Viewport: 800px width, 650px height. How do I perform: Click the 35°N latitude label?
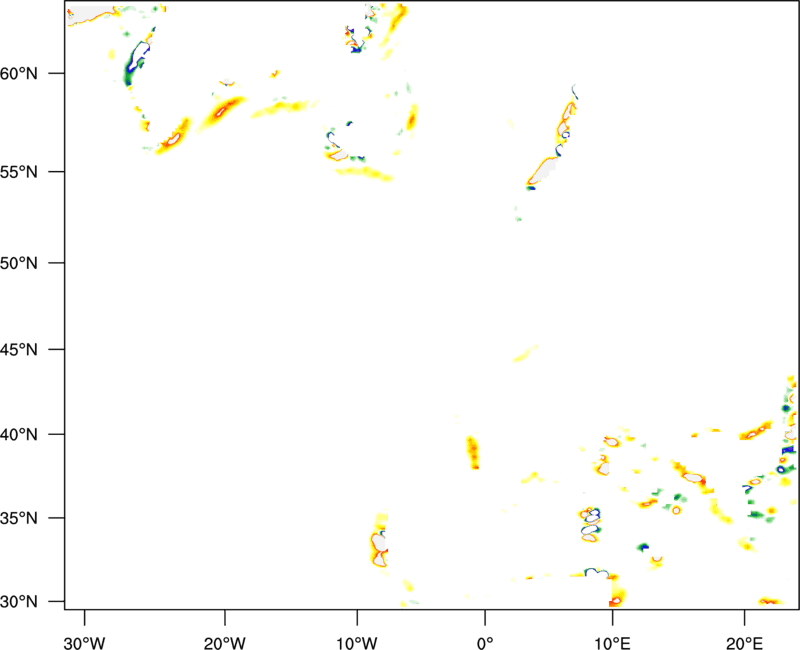19,518
